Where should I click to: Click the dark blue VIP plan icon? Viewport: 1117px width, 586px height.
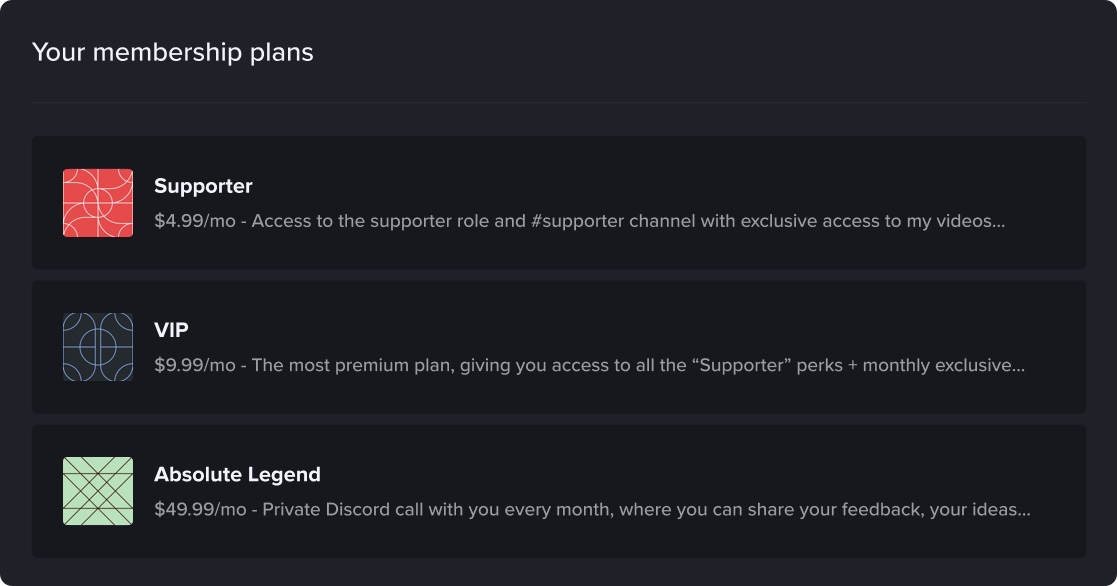click(98, 347)
